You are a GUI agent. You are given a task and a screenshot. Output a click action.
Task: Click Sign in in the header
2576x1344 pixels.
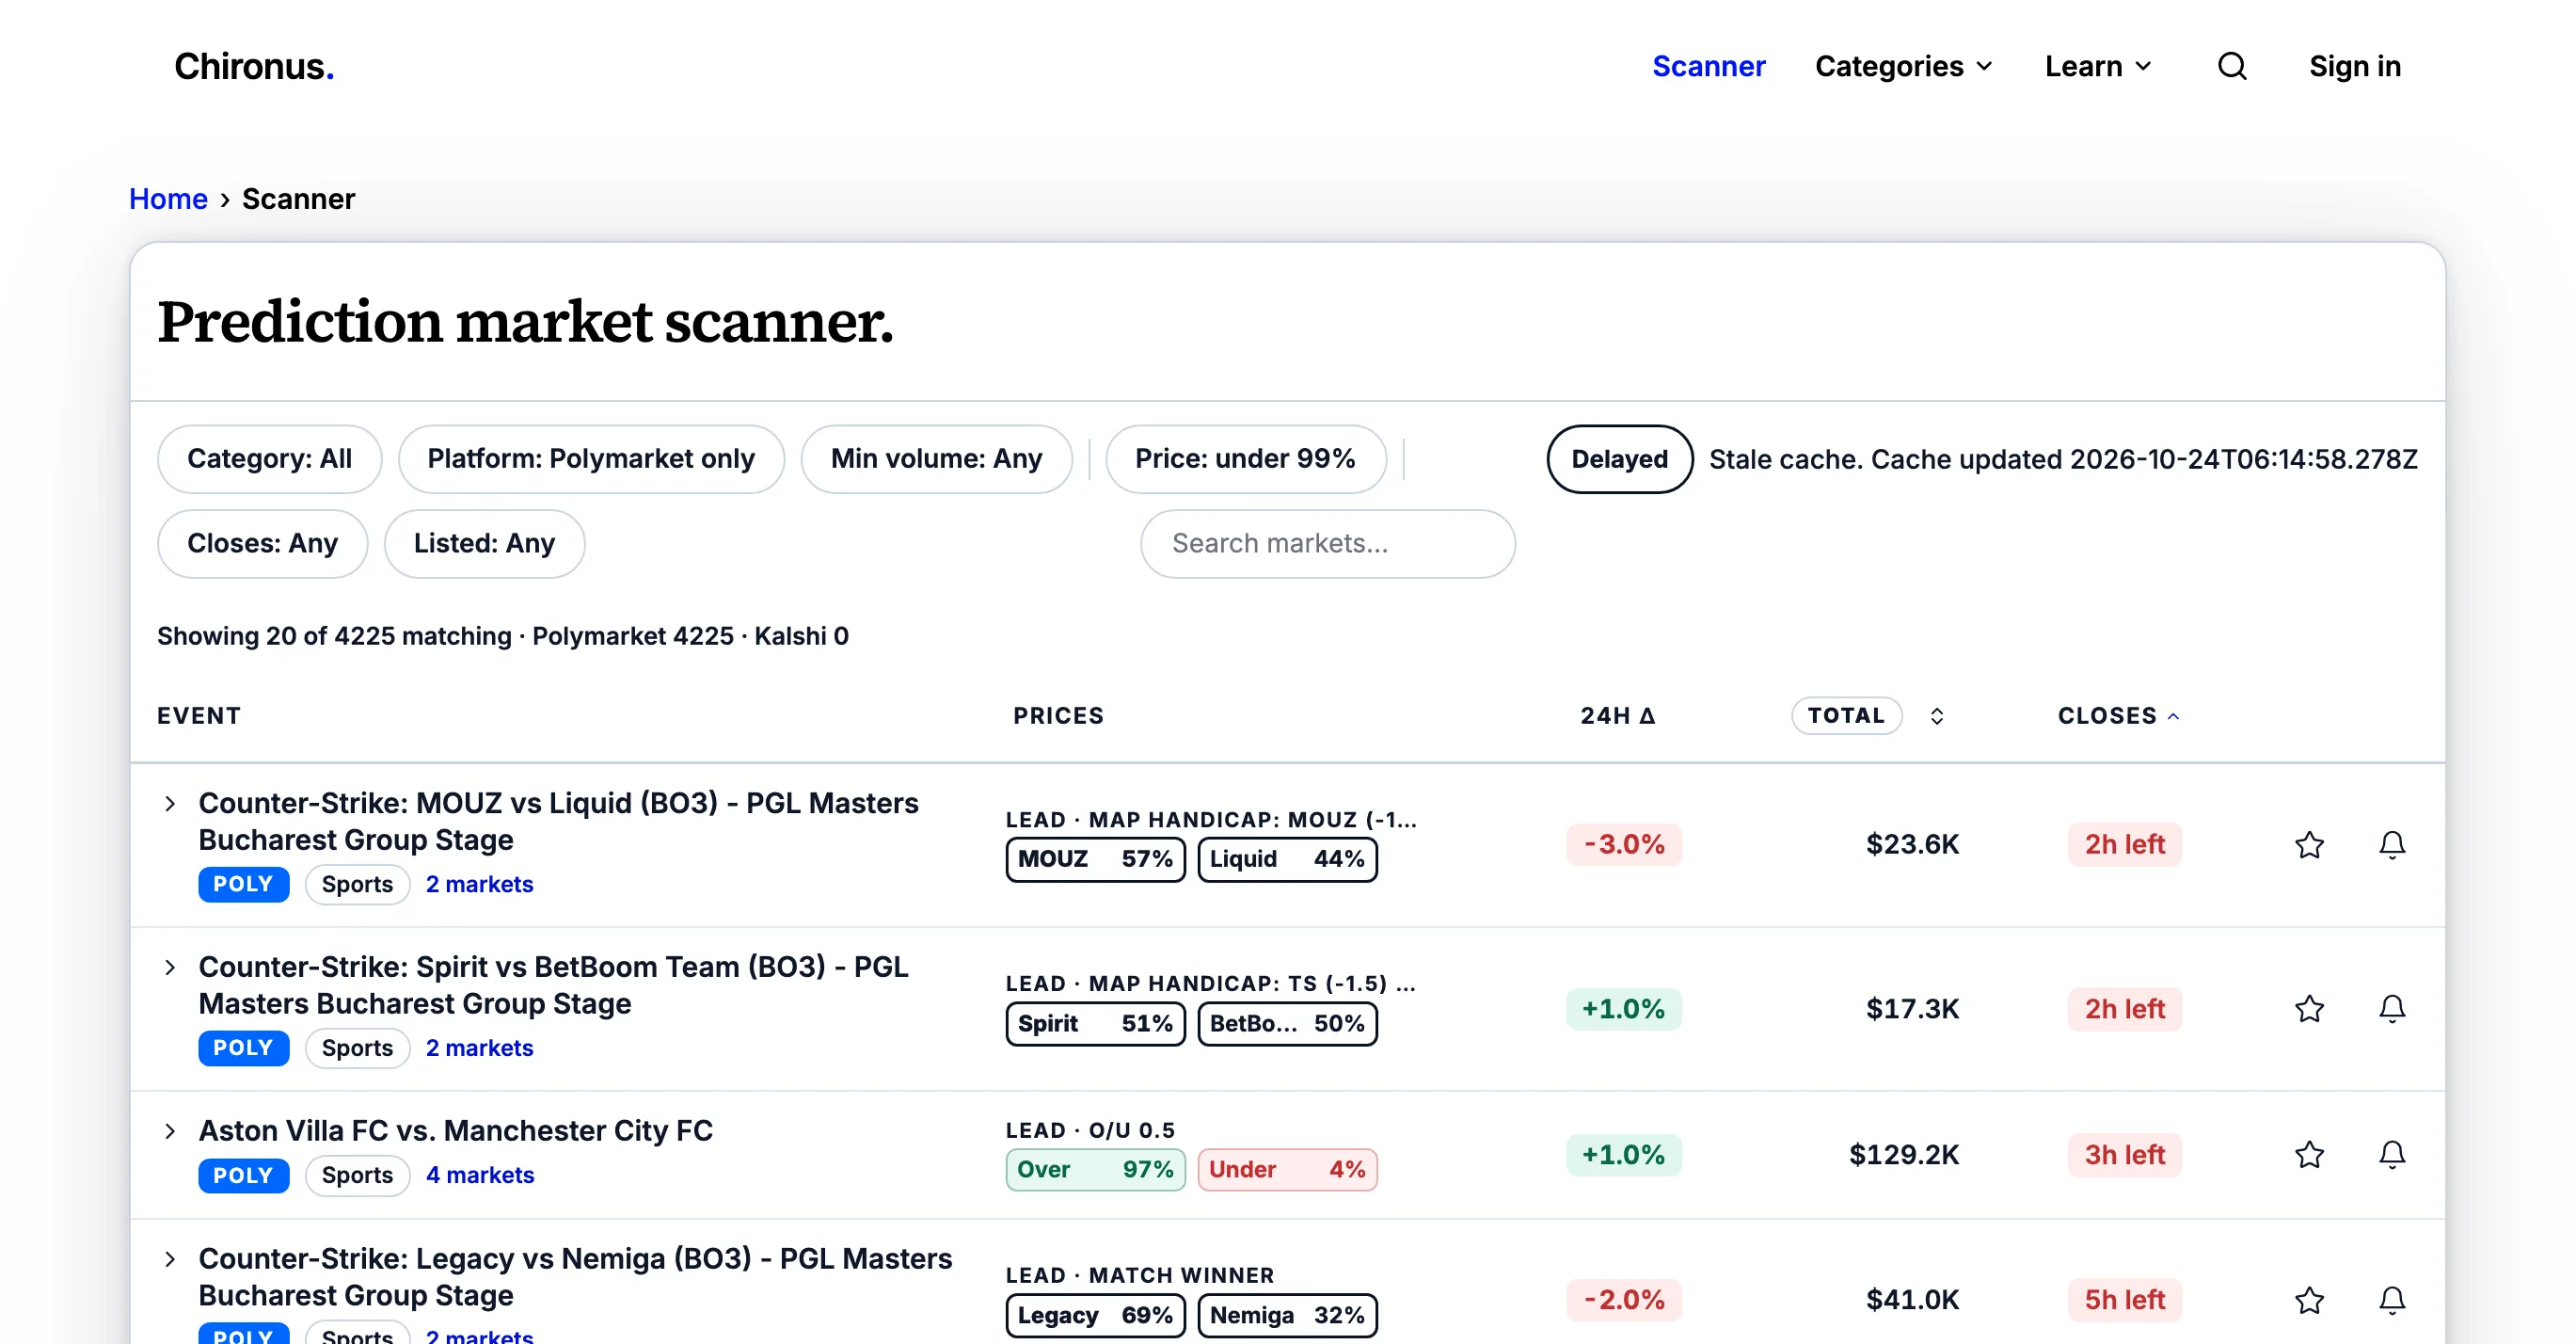coord(2354,66)
